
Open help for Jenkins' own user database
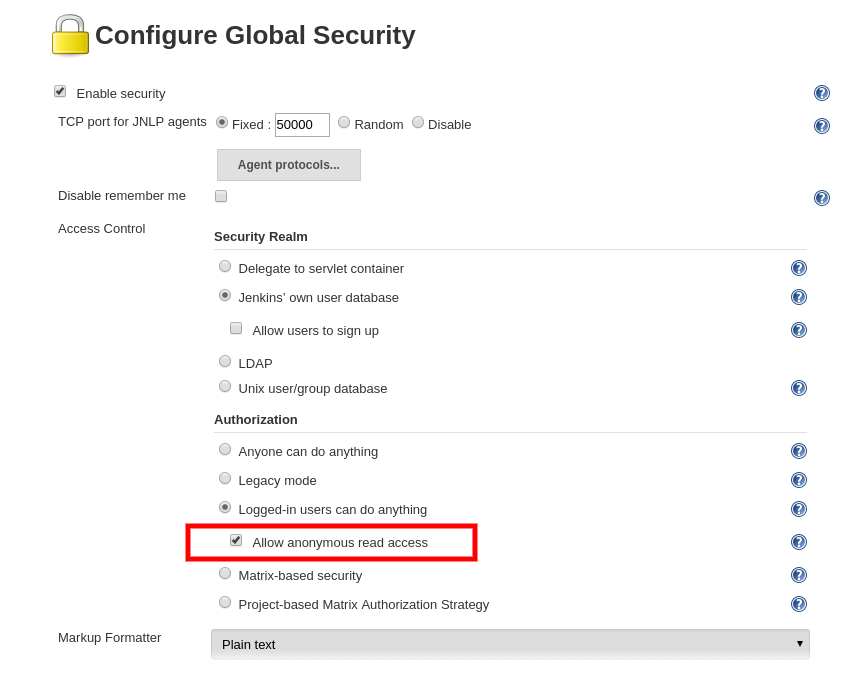tap(798, 296)
